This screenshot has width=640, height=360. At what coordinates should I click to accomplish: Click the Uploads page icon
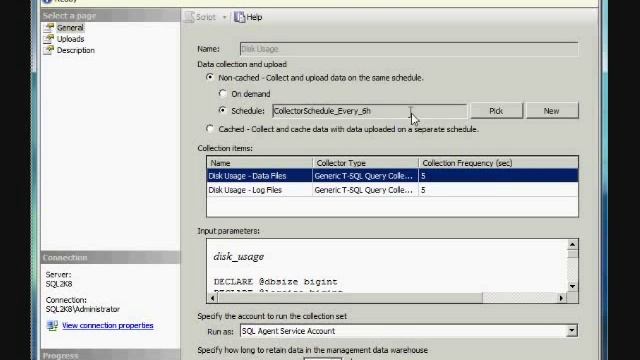pyautogui.click(x=49, y=39)
